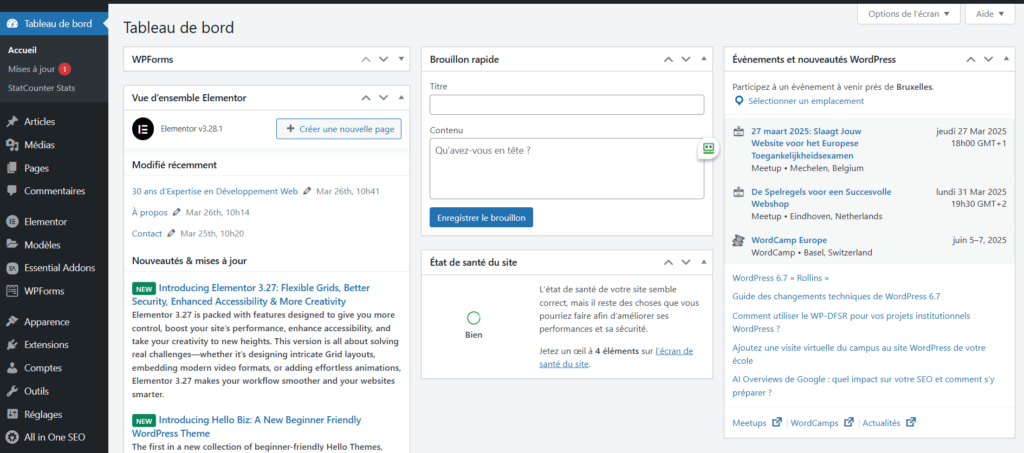
Task: Move Brouillon rapide widget down
Action: (x=686, y=59)
